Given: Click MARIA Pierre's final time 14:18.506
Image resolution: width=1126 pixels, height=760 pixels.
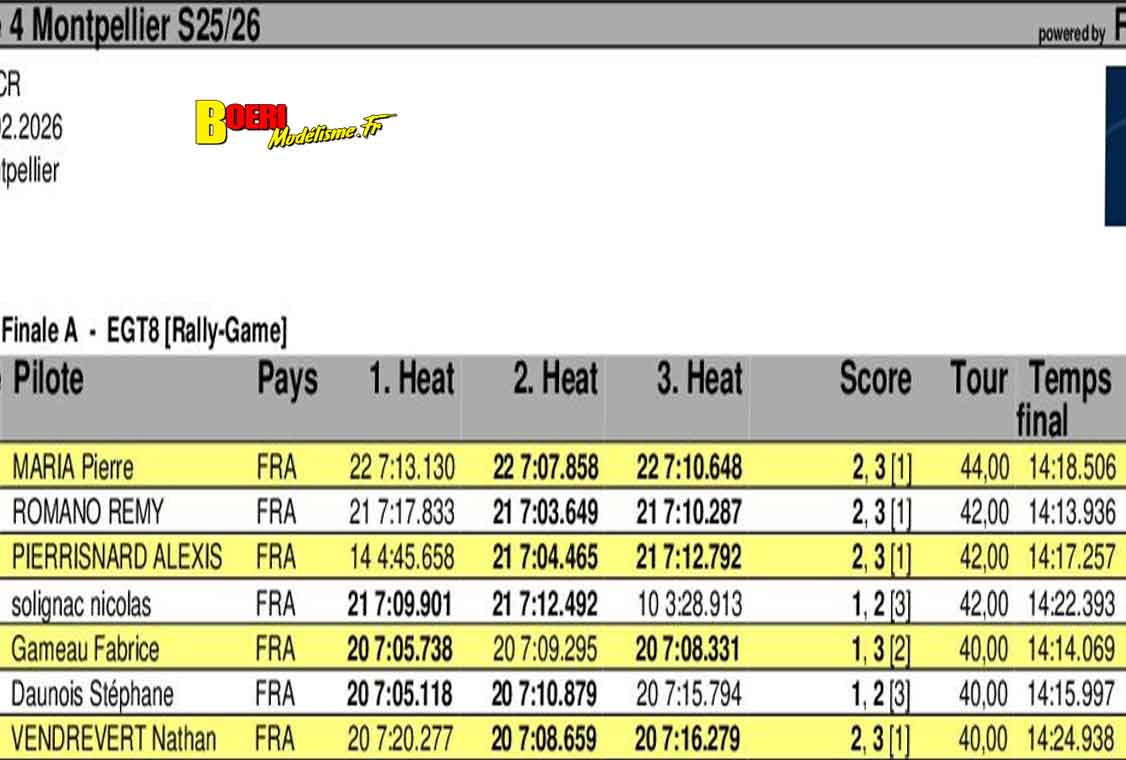Looking at the screenshot, I should click(1071, 467).
